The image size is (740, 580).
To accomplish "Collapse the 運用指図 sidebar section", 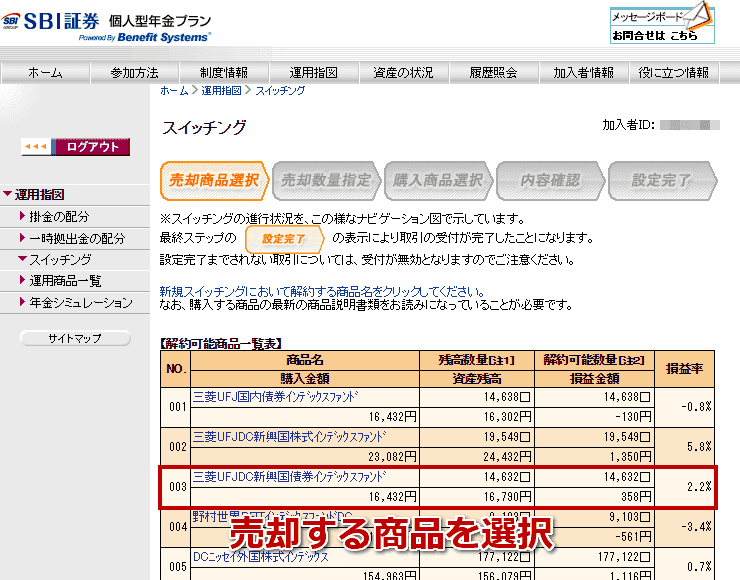I will (40, 195).
